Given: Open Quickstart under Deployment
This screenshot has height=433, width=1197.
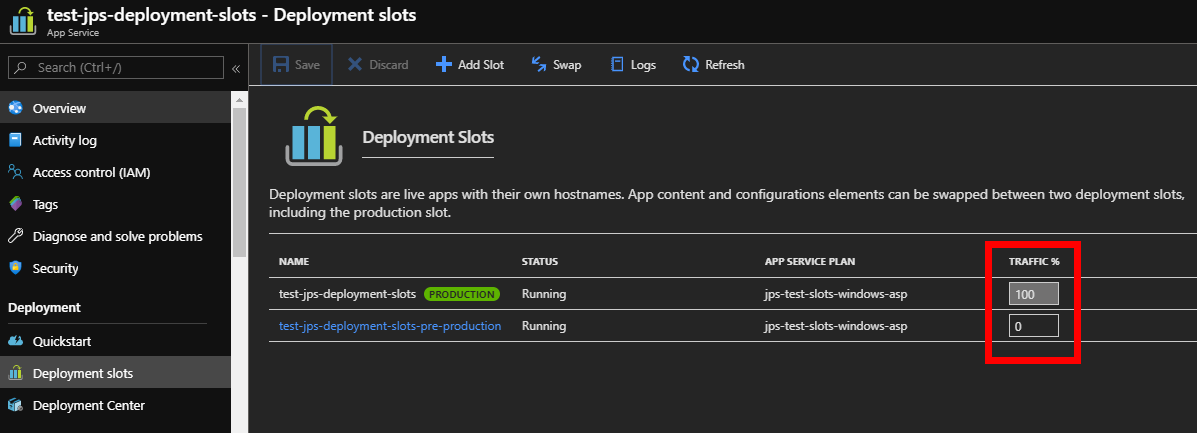Looking at the screenshot, I should point(61,341).
